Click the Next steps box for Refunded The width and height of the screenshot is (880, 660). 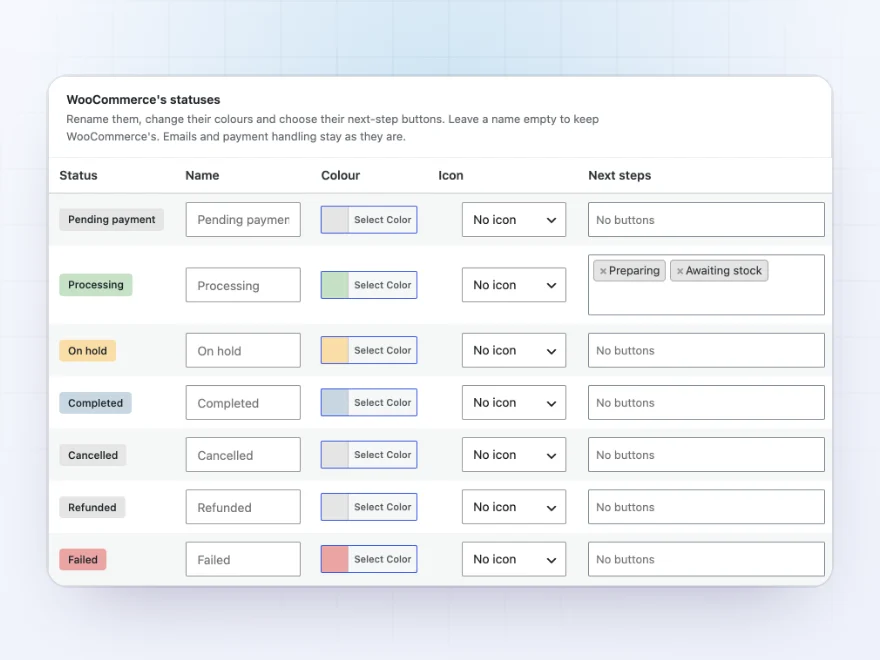706,507
